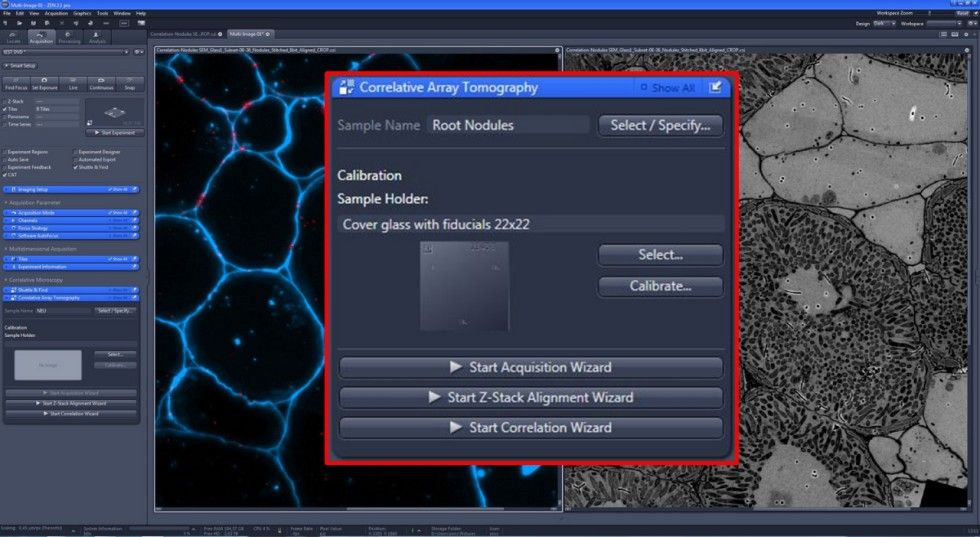
Task: Expand the Imaging Setup panel bar
Action: pos(71,189)
